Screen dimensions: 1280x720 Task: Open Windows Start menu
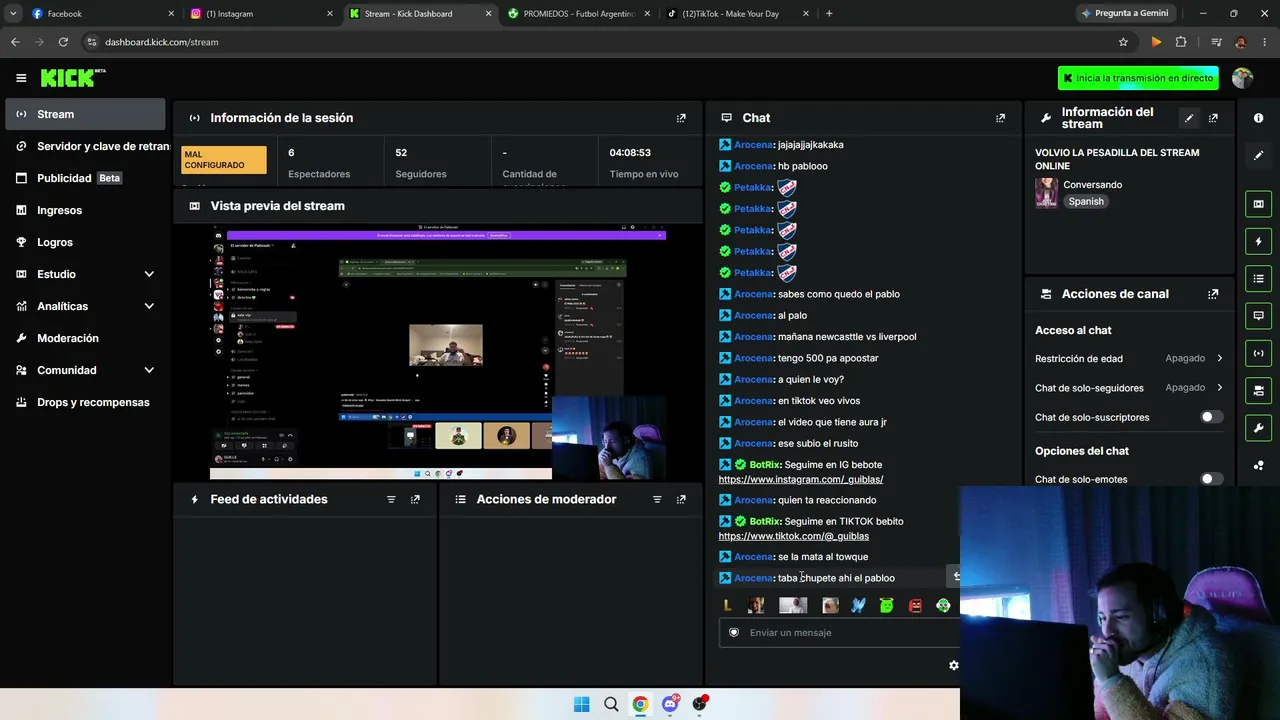point(581,704)
